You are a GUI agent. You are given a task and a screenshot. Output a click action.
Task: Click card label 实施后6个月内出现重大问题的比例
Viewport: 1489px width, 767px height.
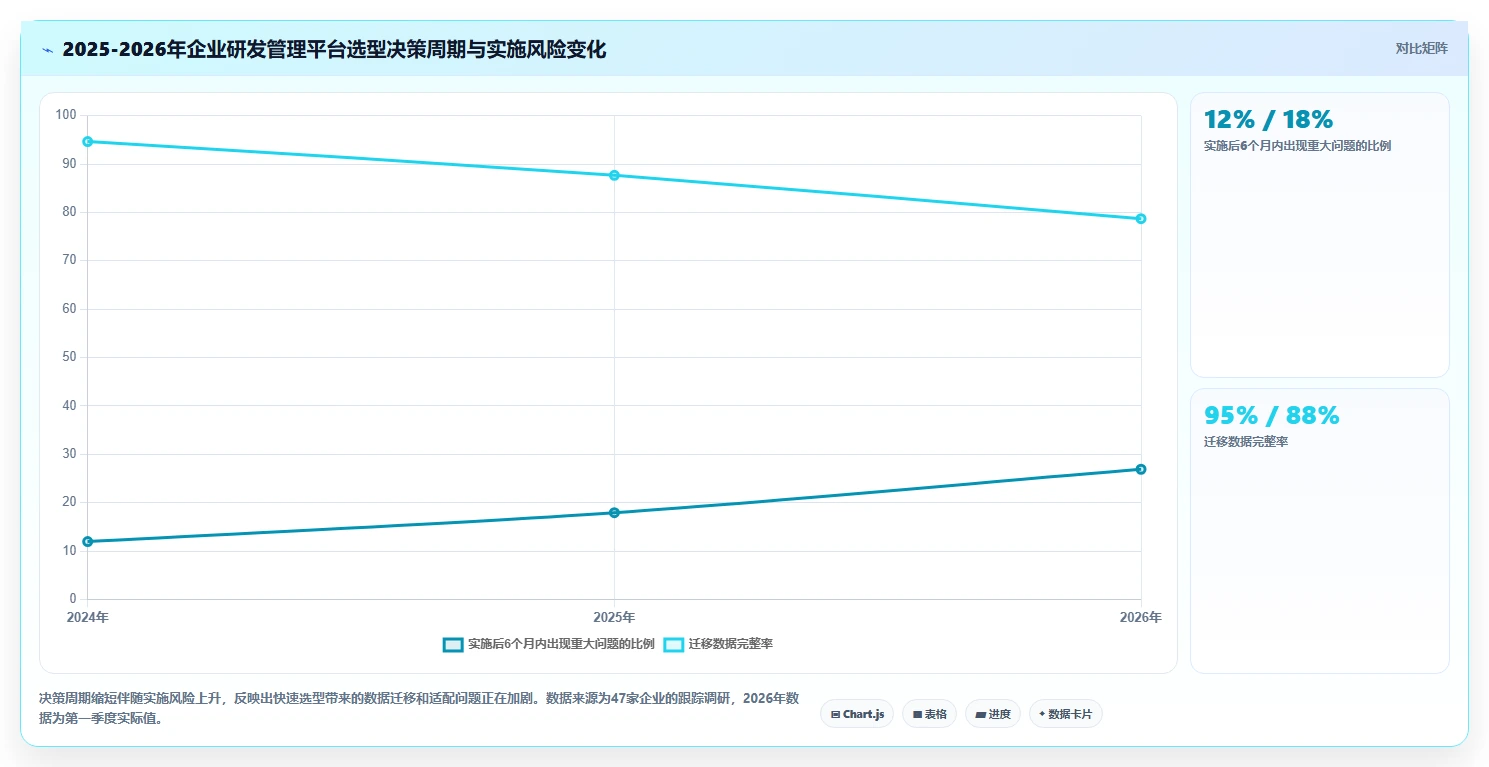click(x=1297, y=146)
